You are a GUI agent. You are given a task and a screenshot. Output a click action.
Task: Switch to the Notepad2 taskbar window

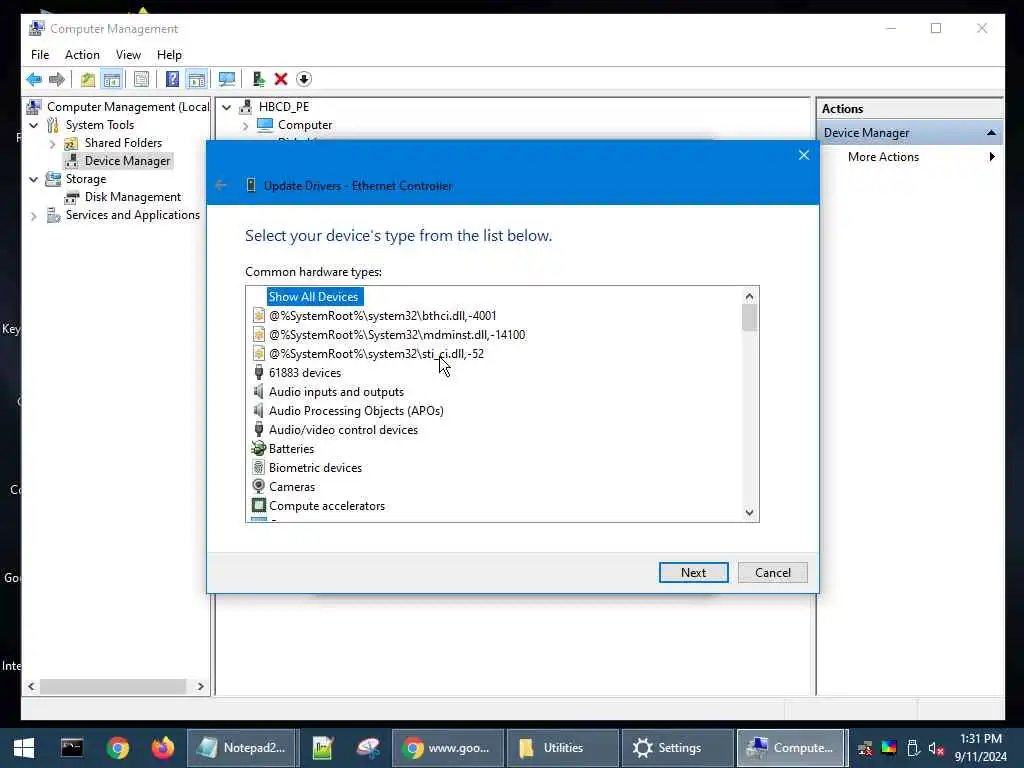(242, 748)
